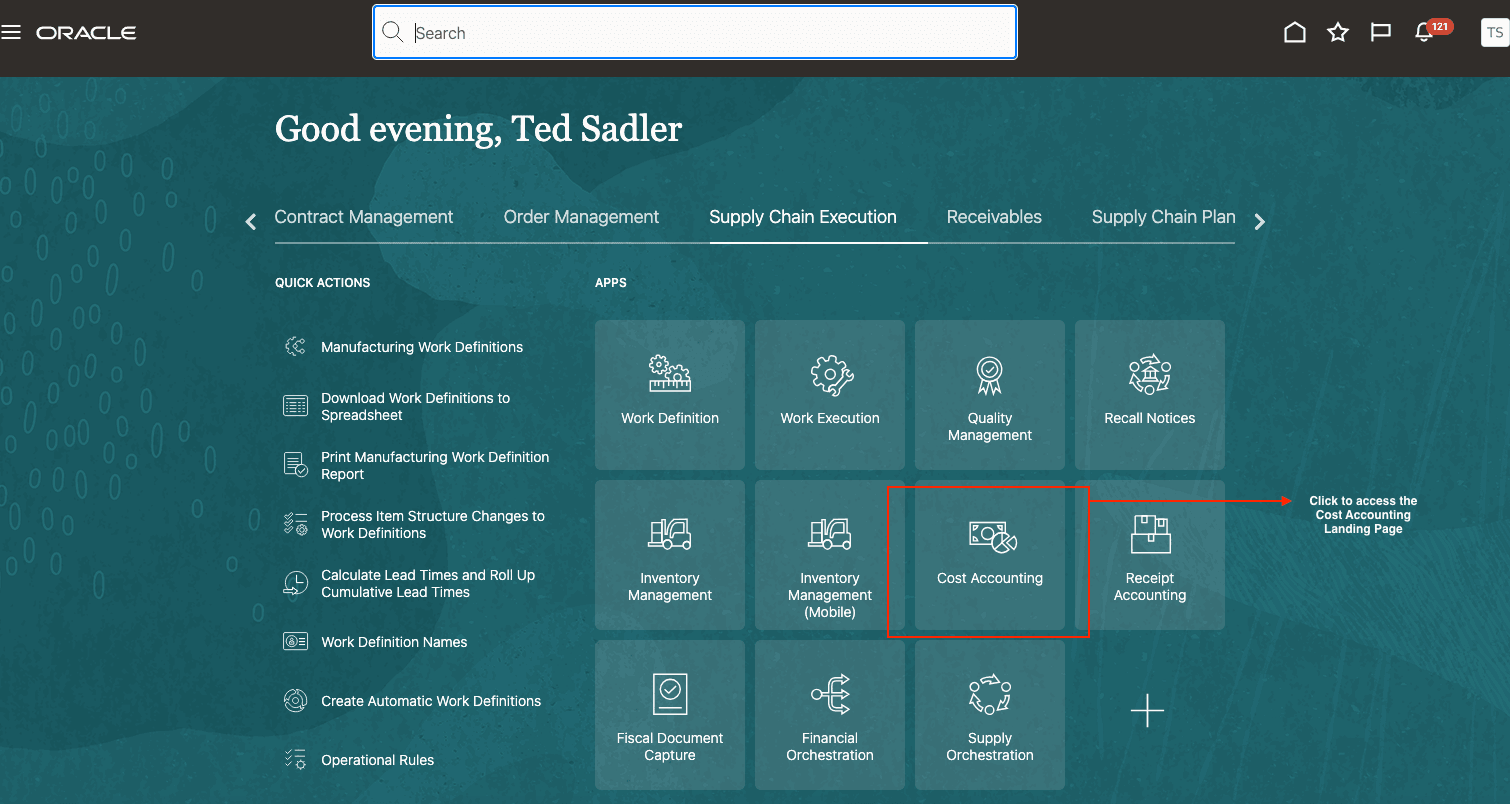
Task: Open the hamburger navigator menu
Action: point(11,33)
